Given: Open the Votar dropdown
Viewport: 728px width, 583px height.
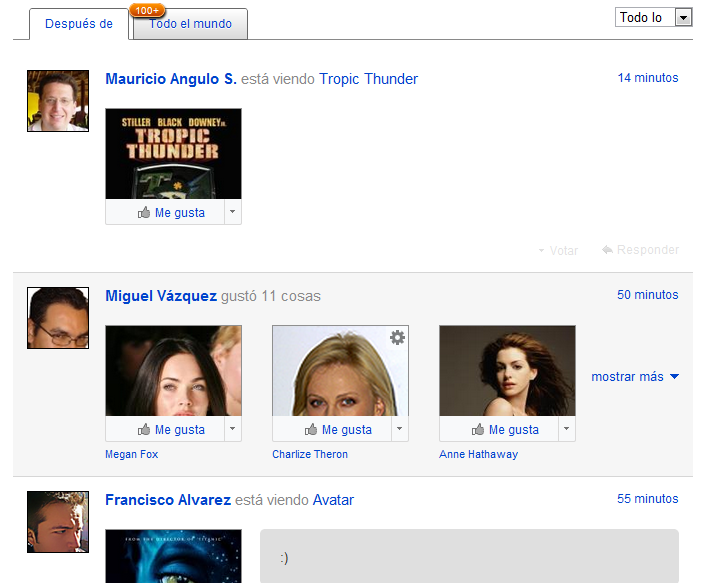Looking at the screenshot, I should coord(558,251).
